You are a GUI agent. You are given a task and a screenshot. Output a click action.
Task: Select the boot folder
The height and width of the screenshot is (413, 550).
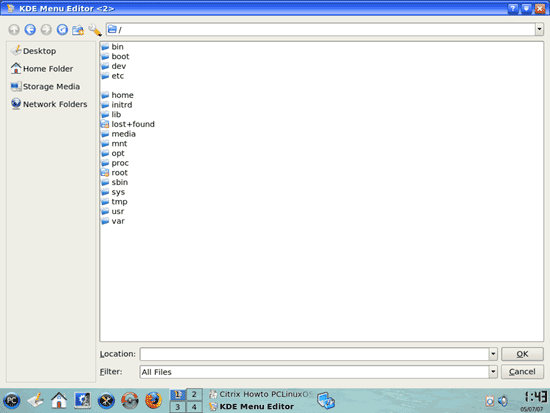[x=115, y=56]
